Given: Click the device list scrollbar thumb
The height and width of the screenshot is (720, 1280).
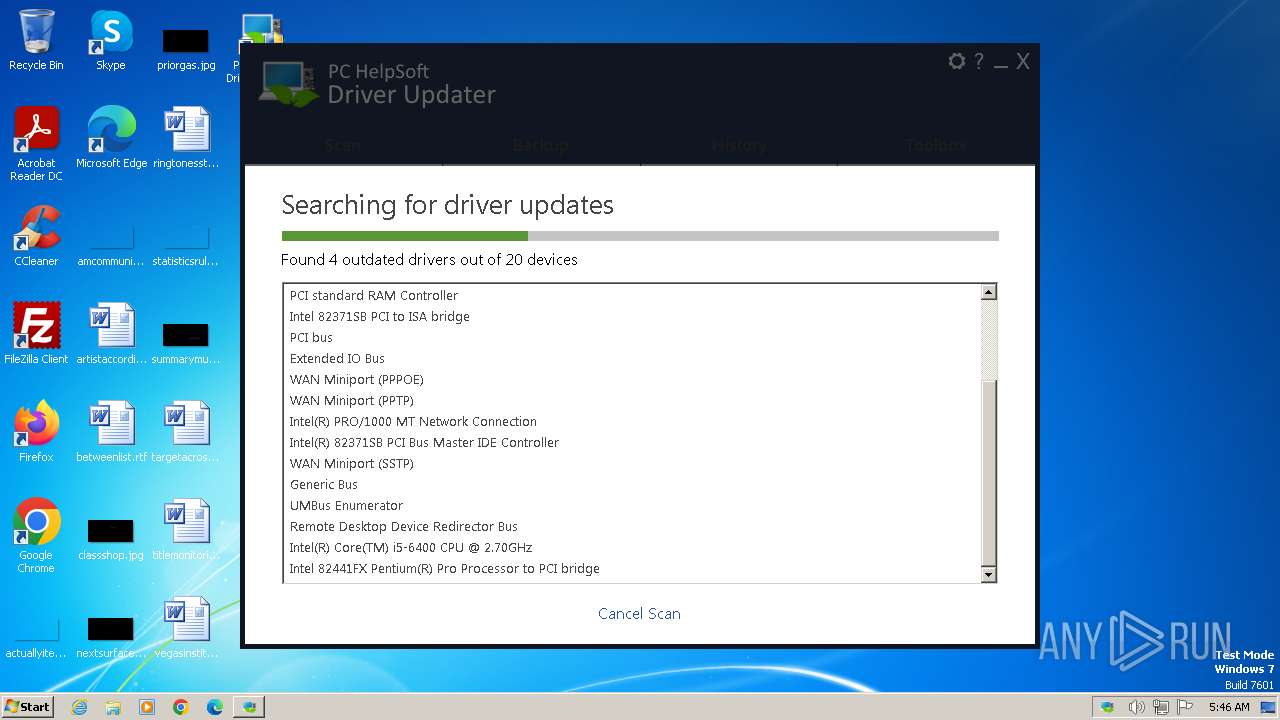Looking at the screenshot, I should click(988, 474).
